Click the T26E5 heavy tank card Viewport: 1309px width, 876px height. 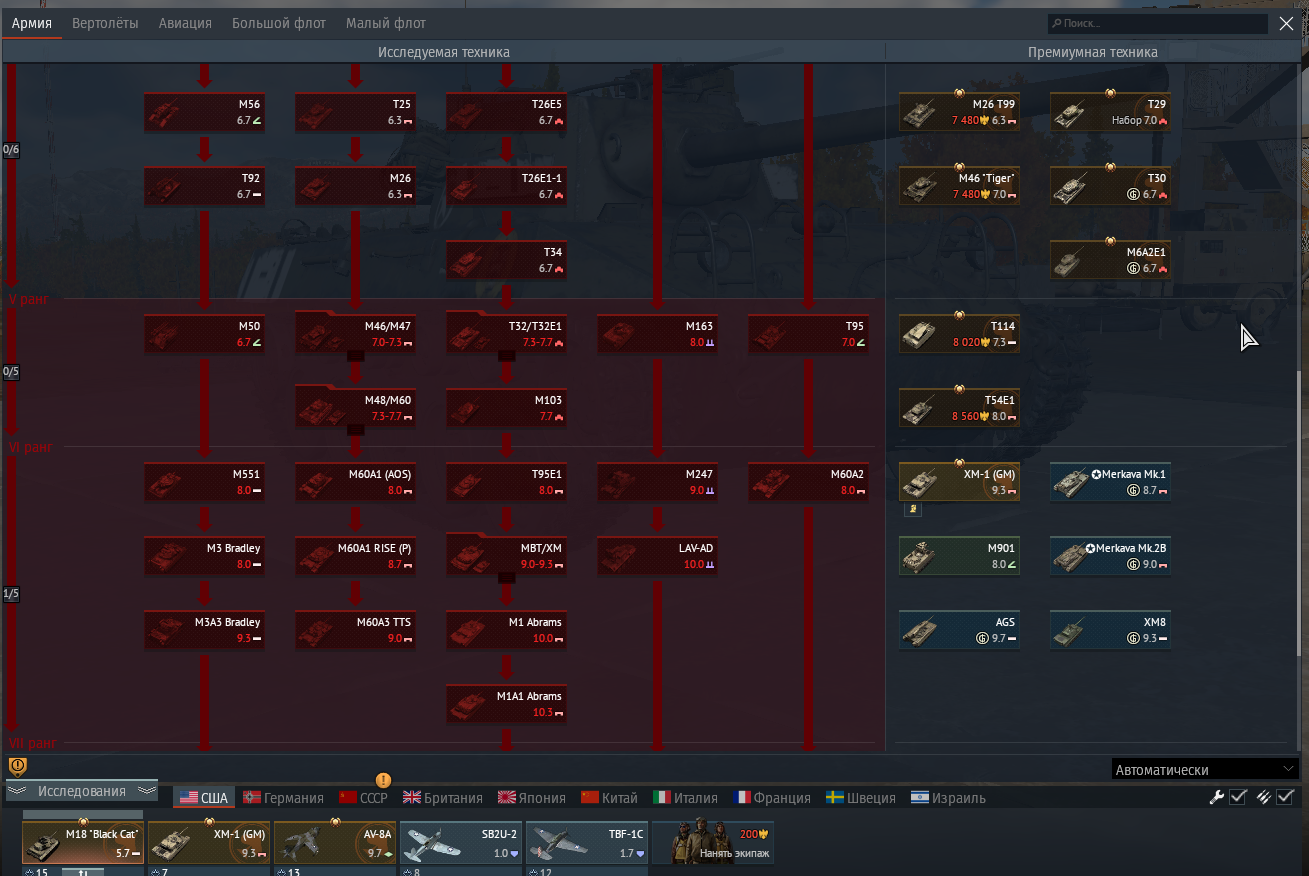[x=507, y=112]
